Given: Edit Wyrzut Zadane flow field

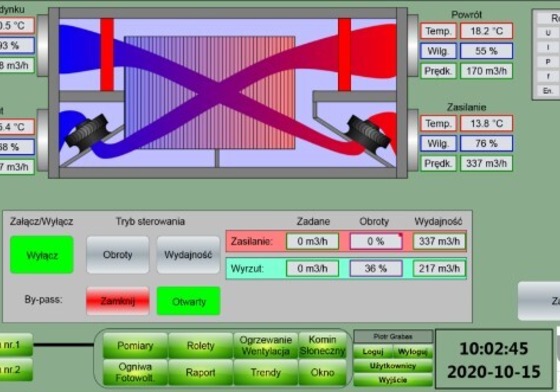Looking at the screenshot, I should pos(312,268).
